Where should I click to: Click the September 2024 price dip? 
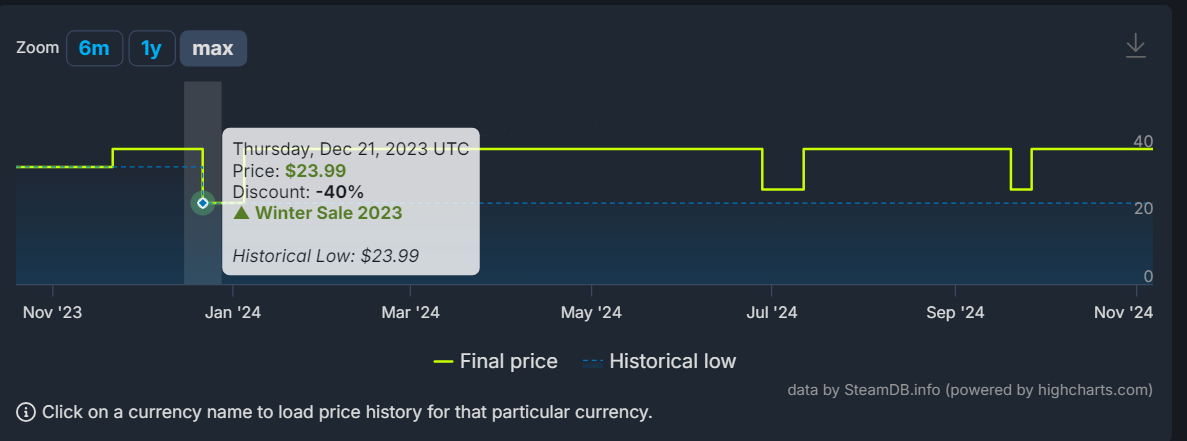pos(1020,188)
